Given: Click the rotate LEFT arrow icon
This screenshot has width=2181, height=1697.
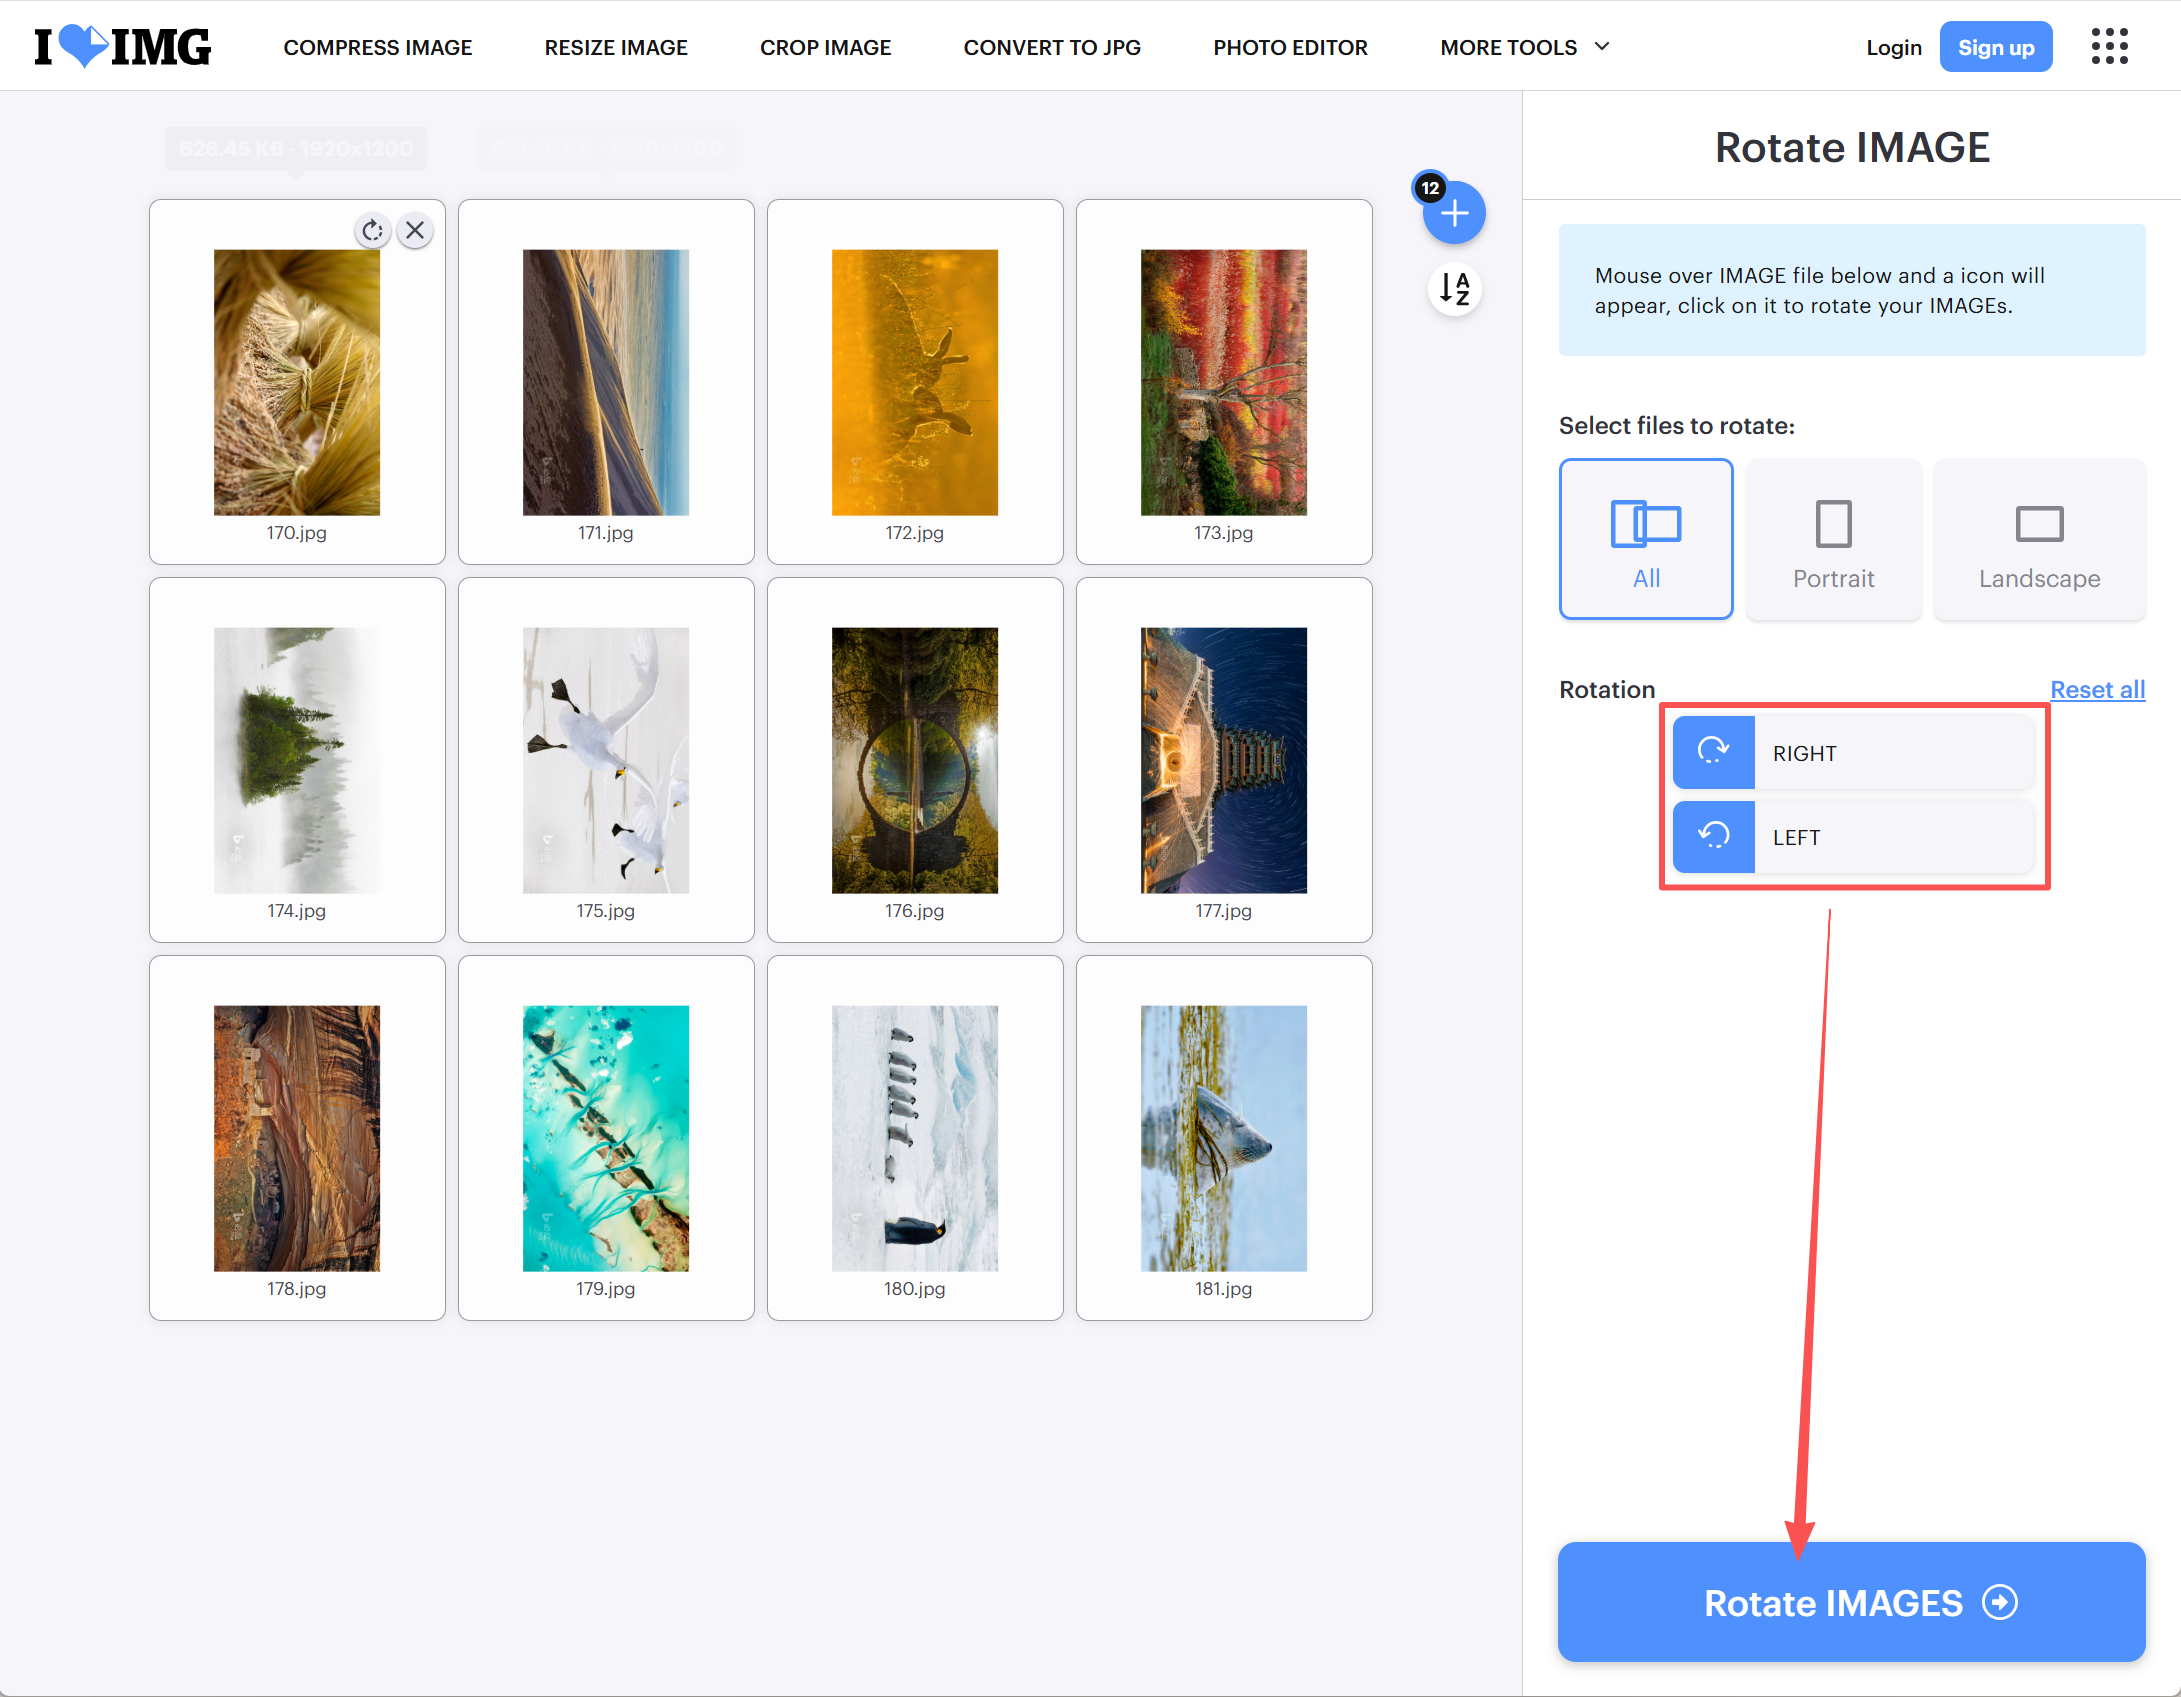Looking at the screenshot, I should (x=1714, y=837).
